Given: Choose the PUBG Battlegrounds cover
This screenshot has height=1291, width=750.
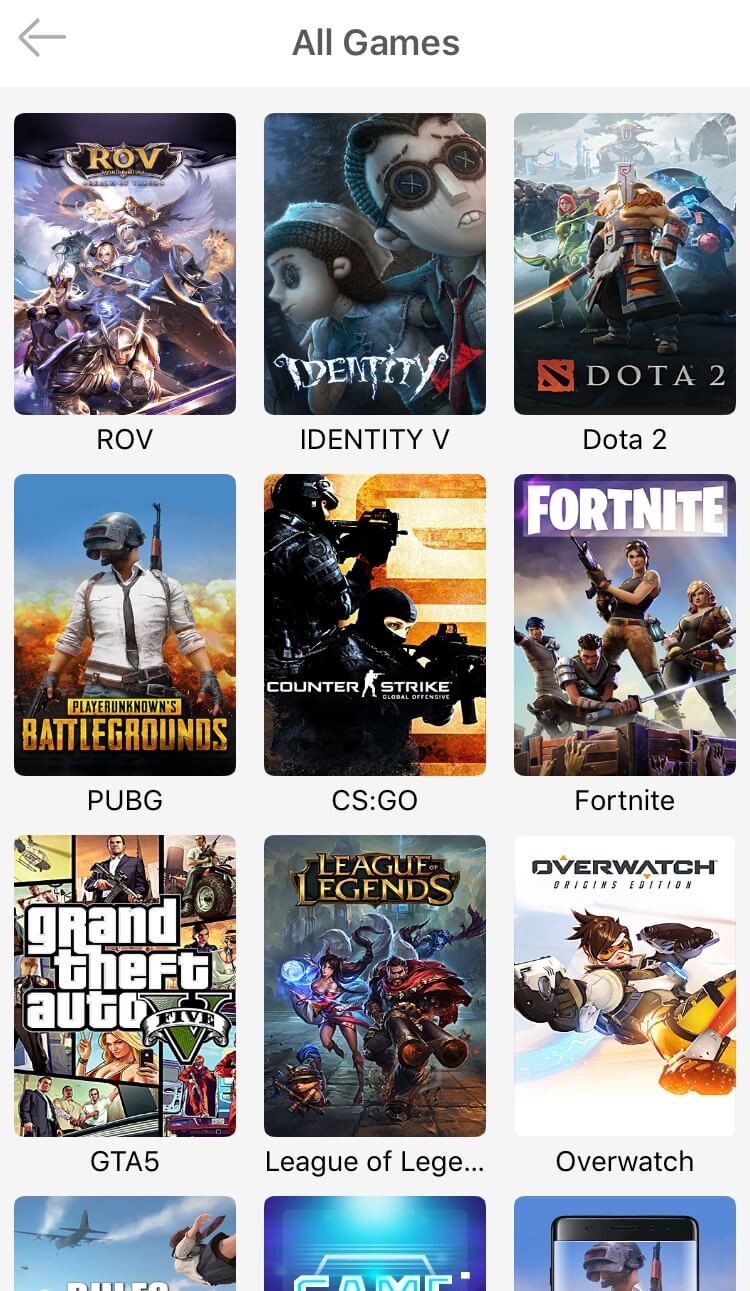Looking at the screenshot, I should [125, 625].
